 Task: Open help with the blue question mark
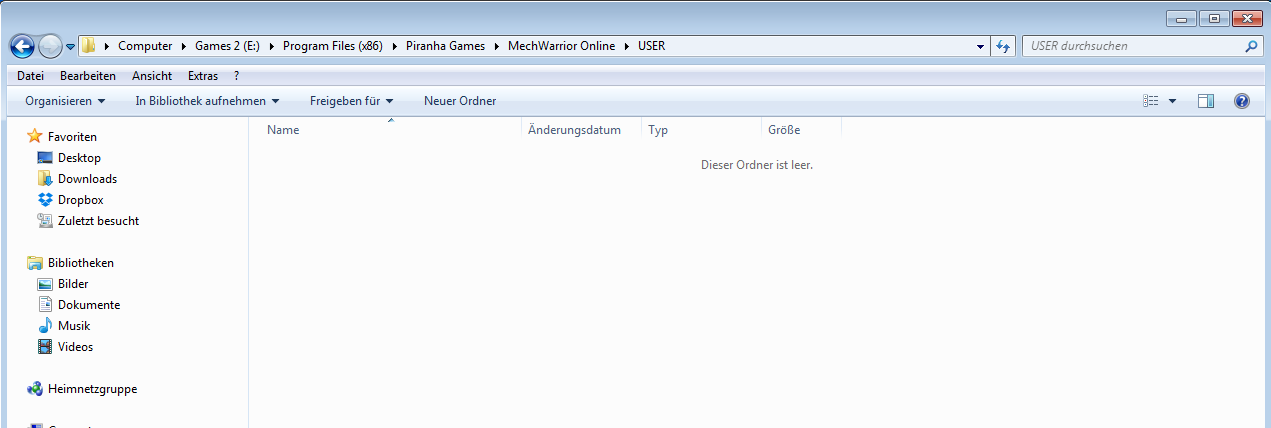[1242, 101]
